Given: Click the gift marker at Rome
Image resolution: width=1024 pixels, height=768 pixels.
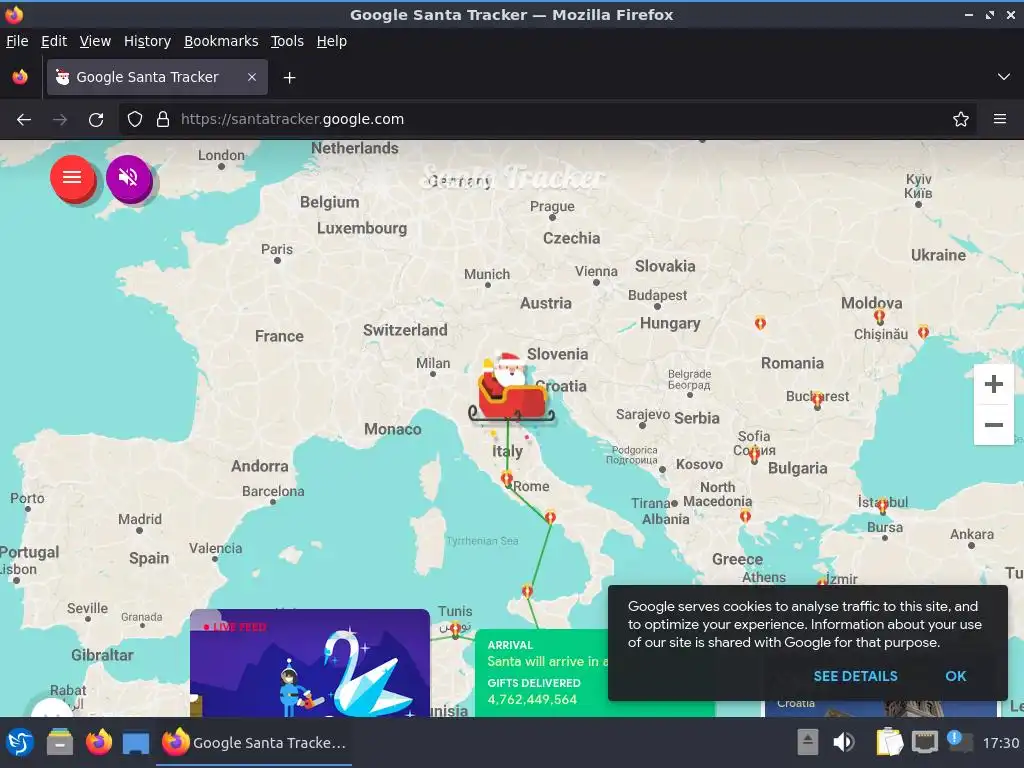Looking at the screenshot, I should (x=507, y=479).
